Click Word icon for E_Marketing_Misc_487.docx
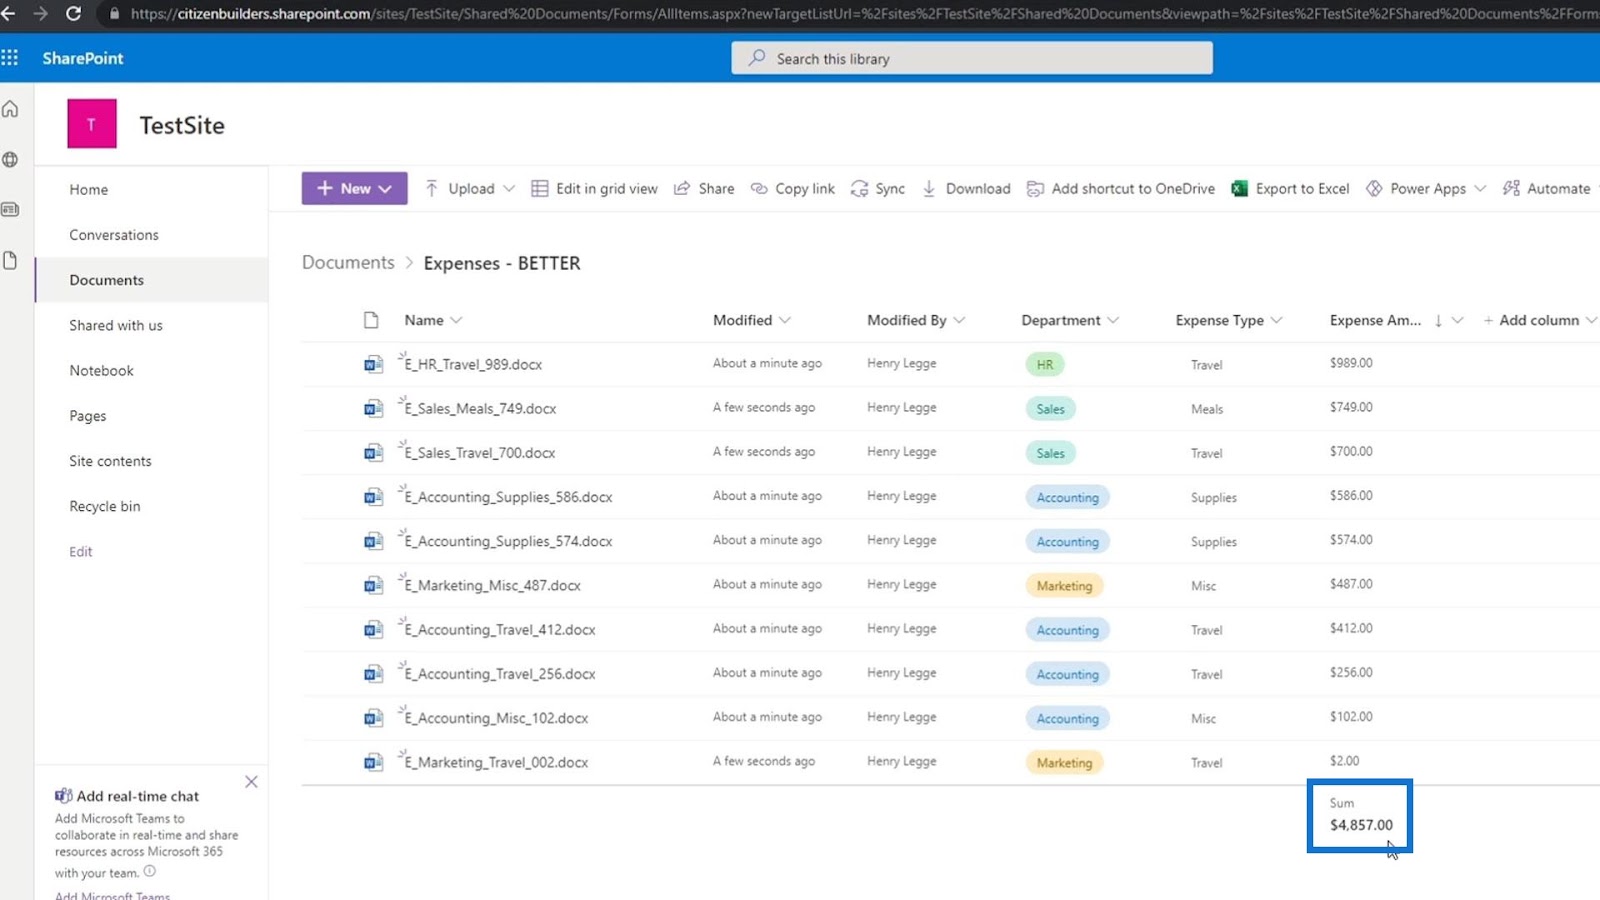 tap(373, 585)
